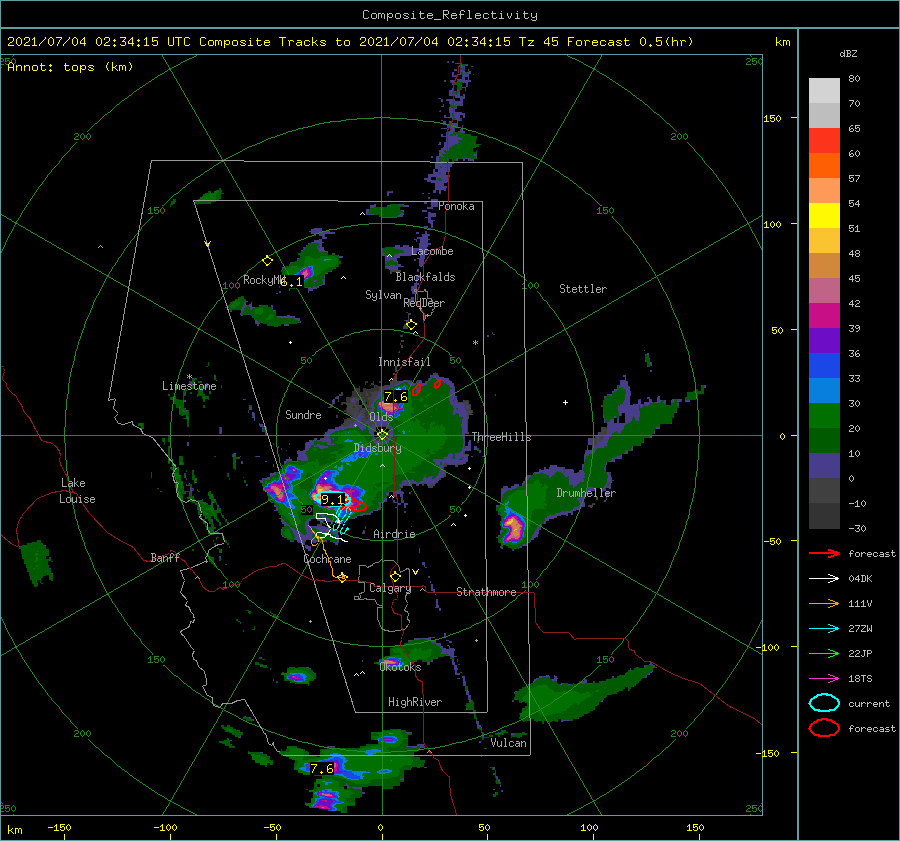
Task: Click the intense storm cell southwest of Drumheller
Action: pos(513,527)
